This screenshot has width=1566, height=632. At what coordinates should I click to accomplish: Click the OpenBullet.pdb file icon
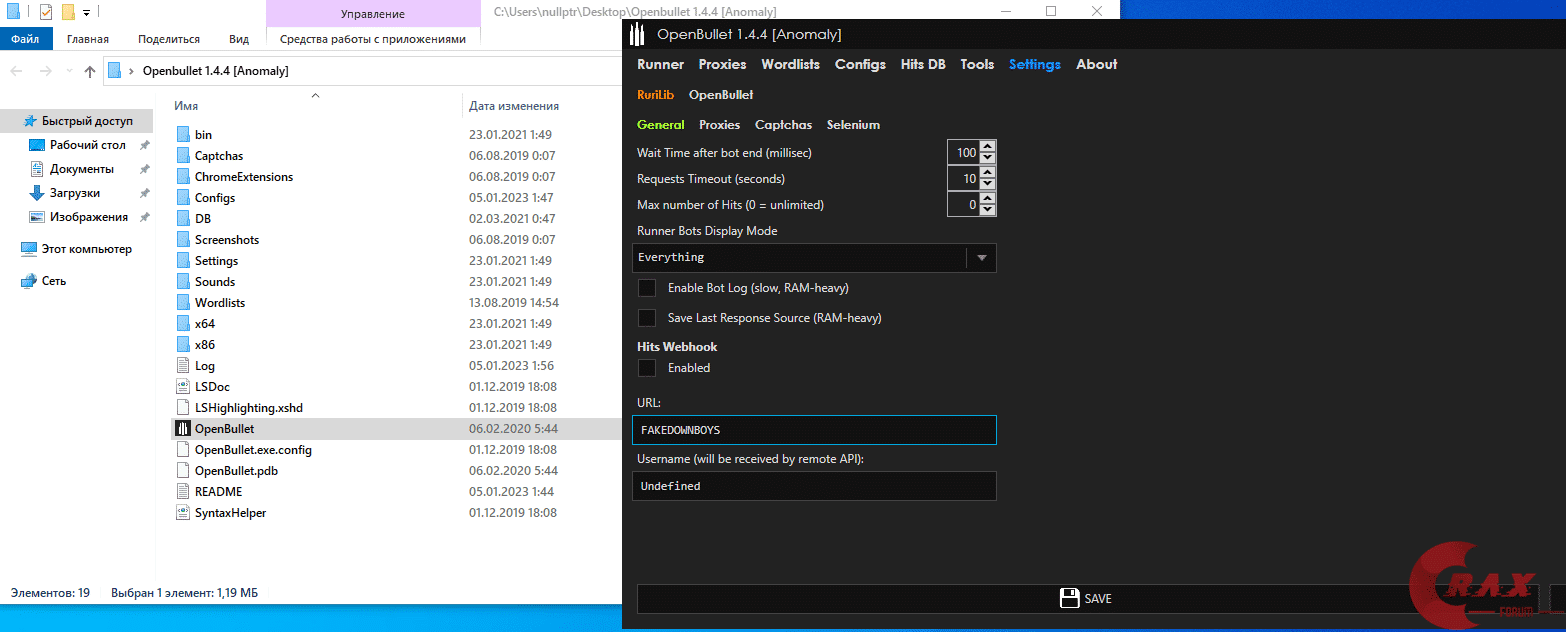coord(183,470)
